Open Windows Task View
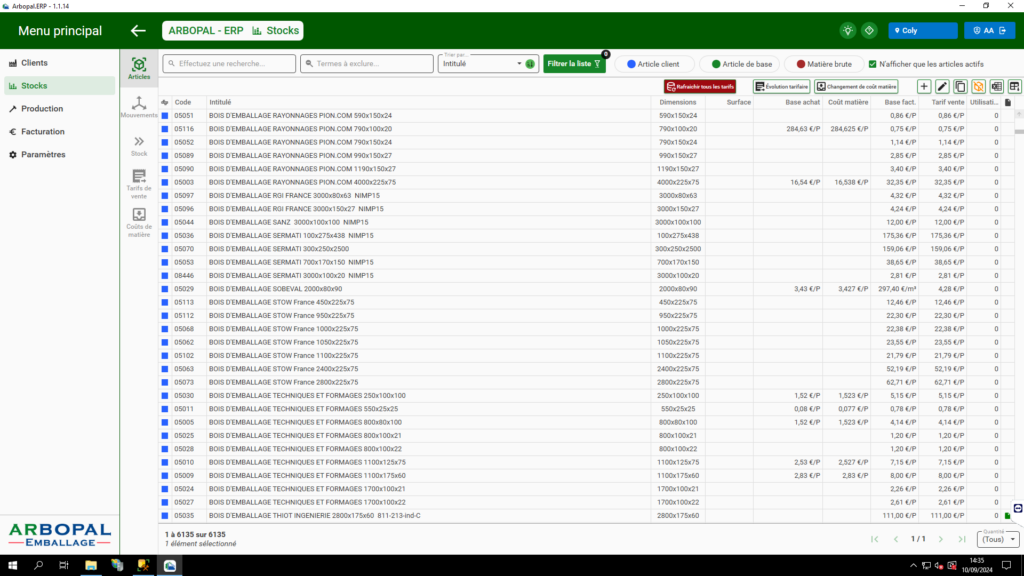This screenshot has height=576, width=1024. tap(64, 566)
